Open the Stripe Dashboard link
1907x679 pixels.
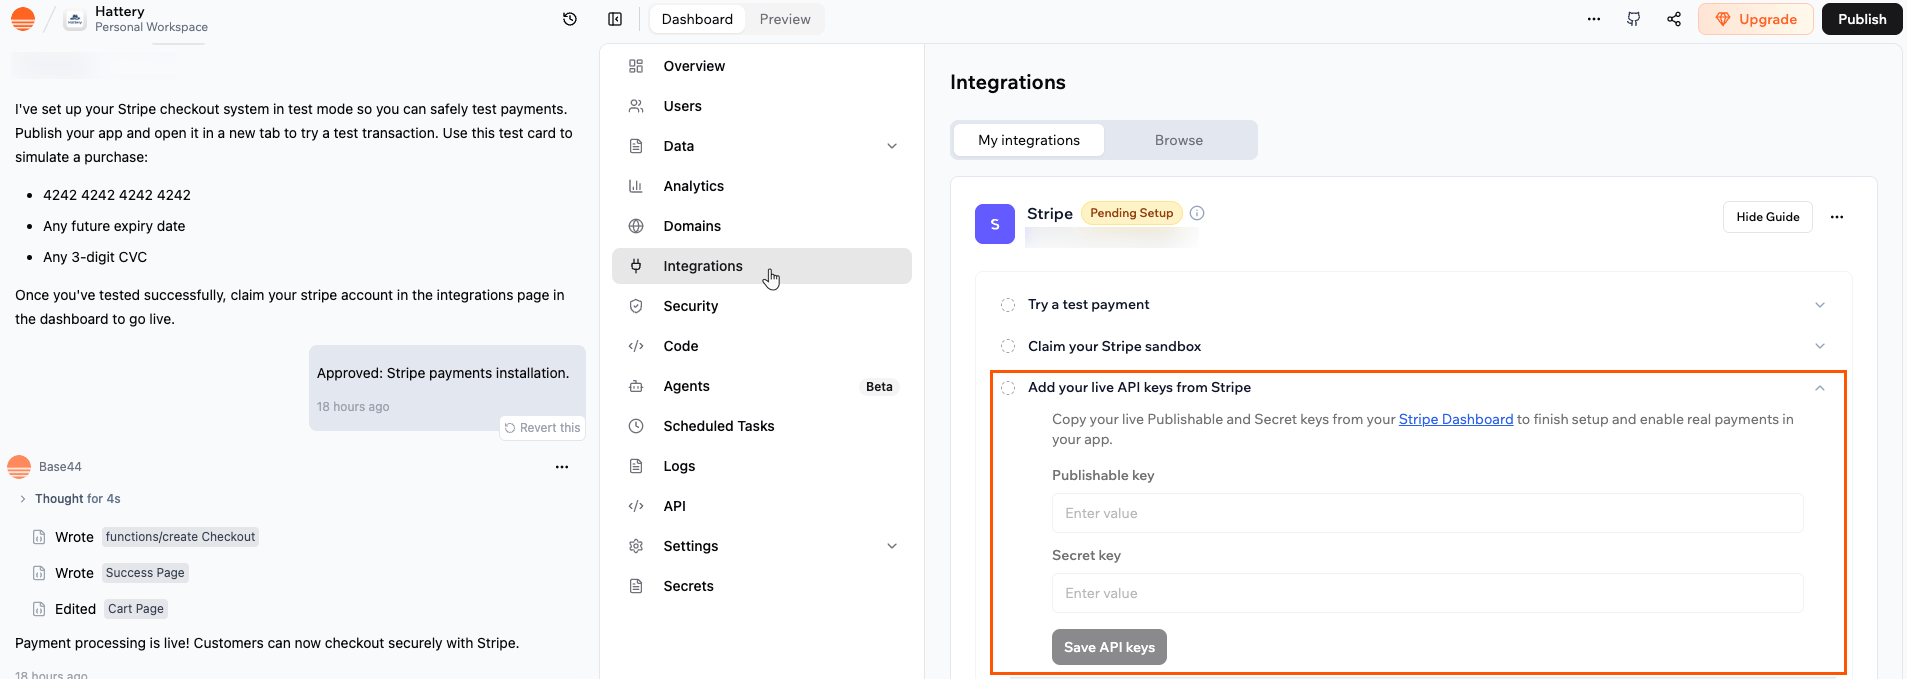1456,419
